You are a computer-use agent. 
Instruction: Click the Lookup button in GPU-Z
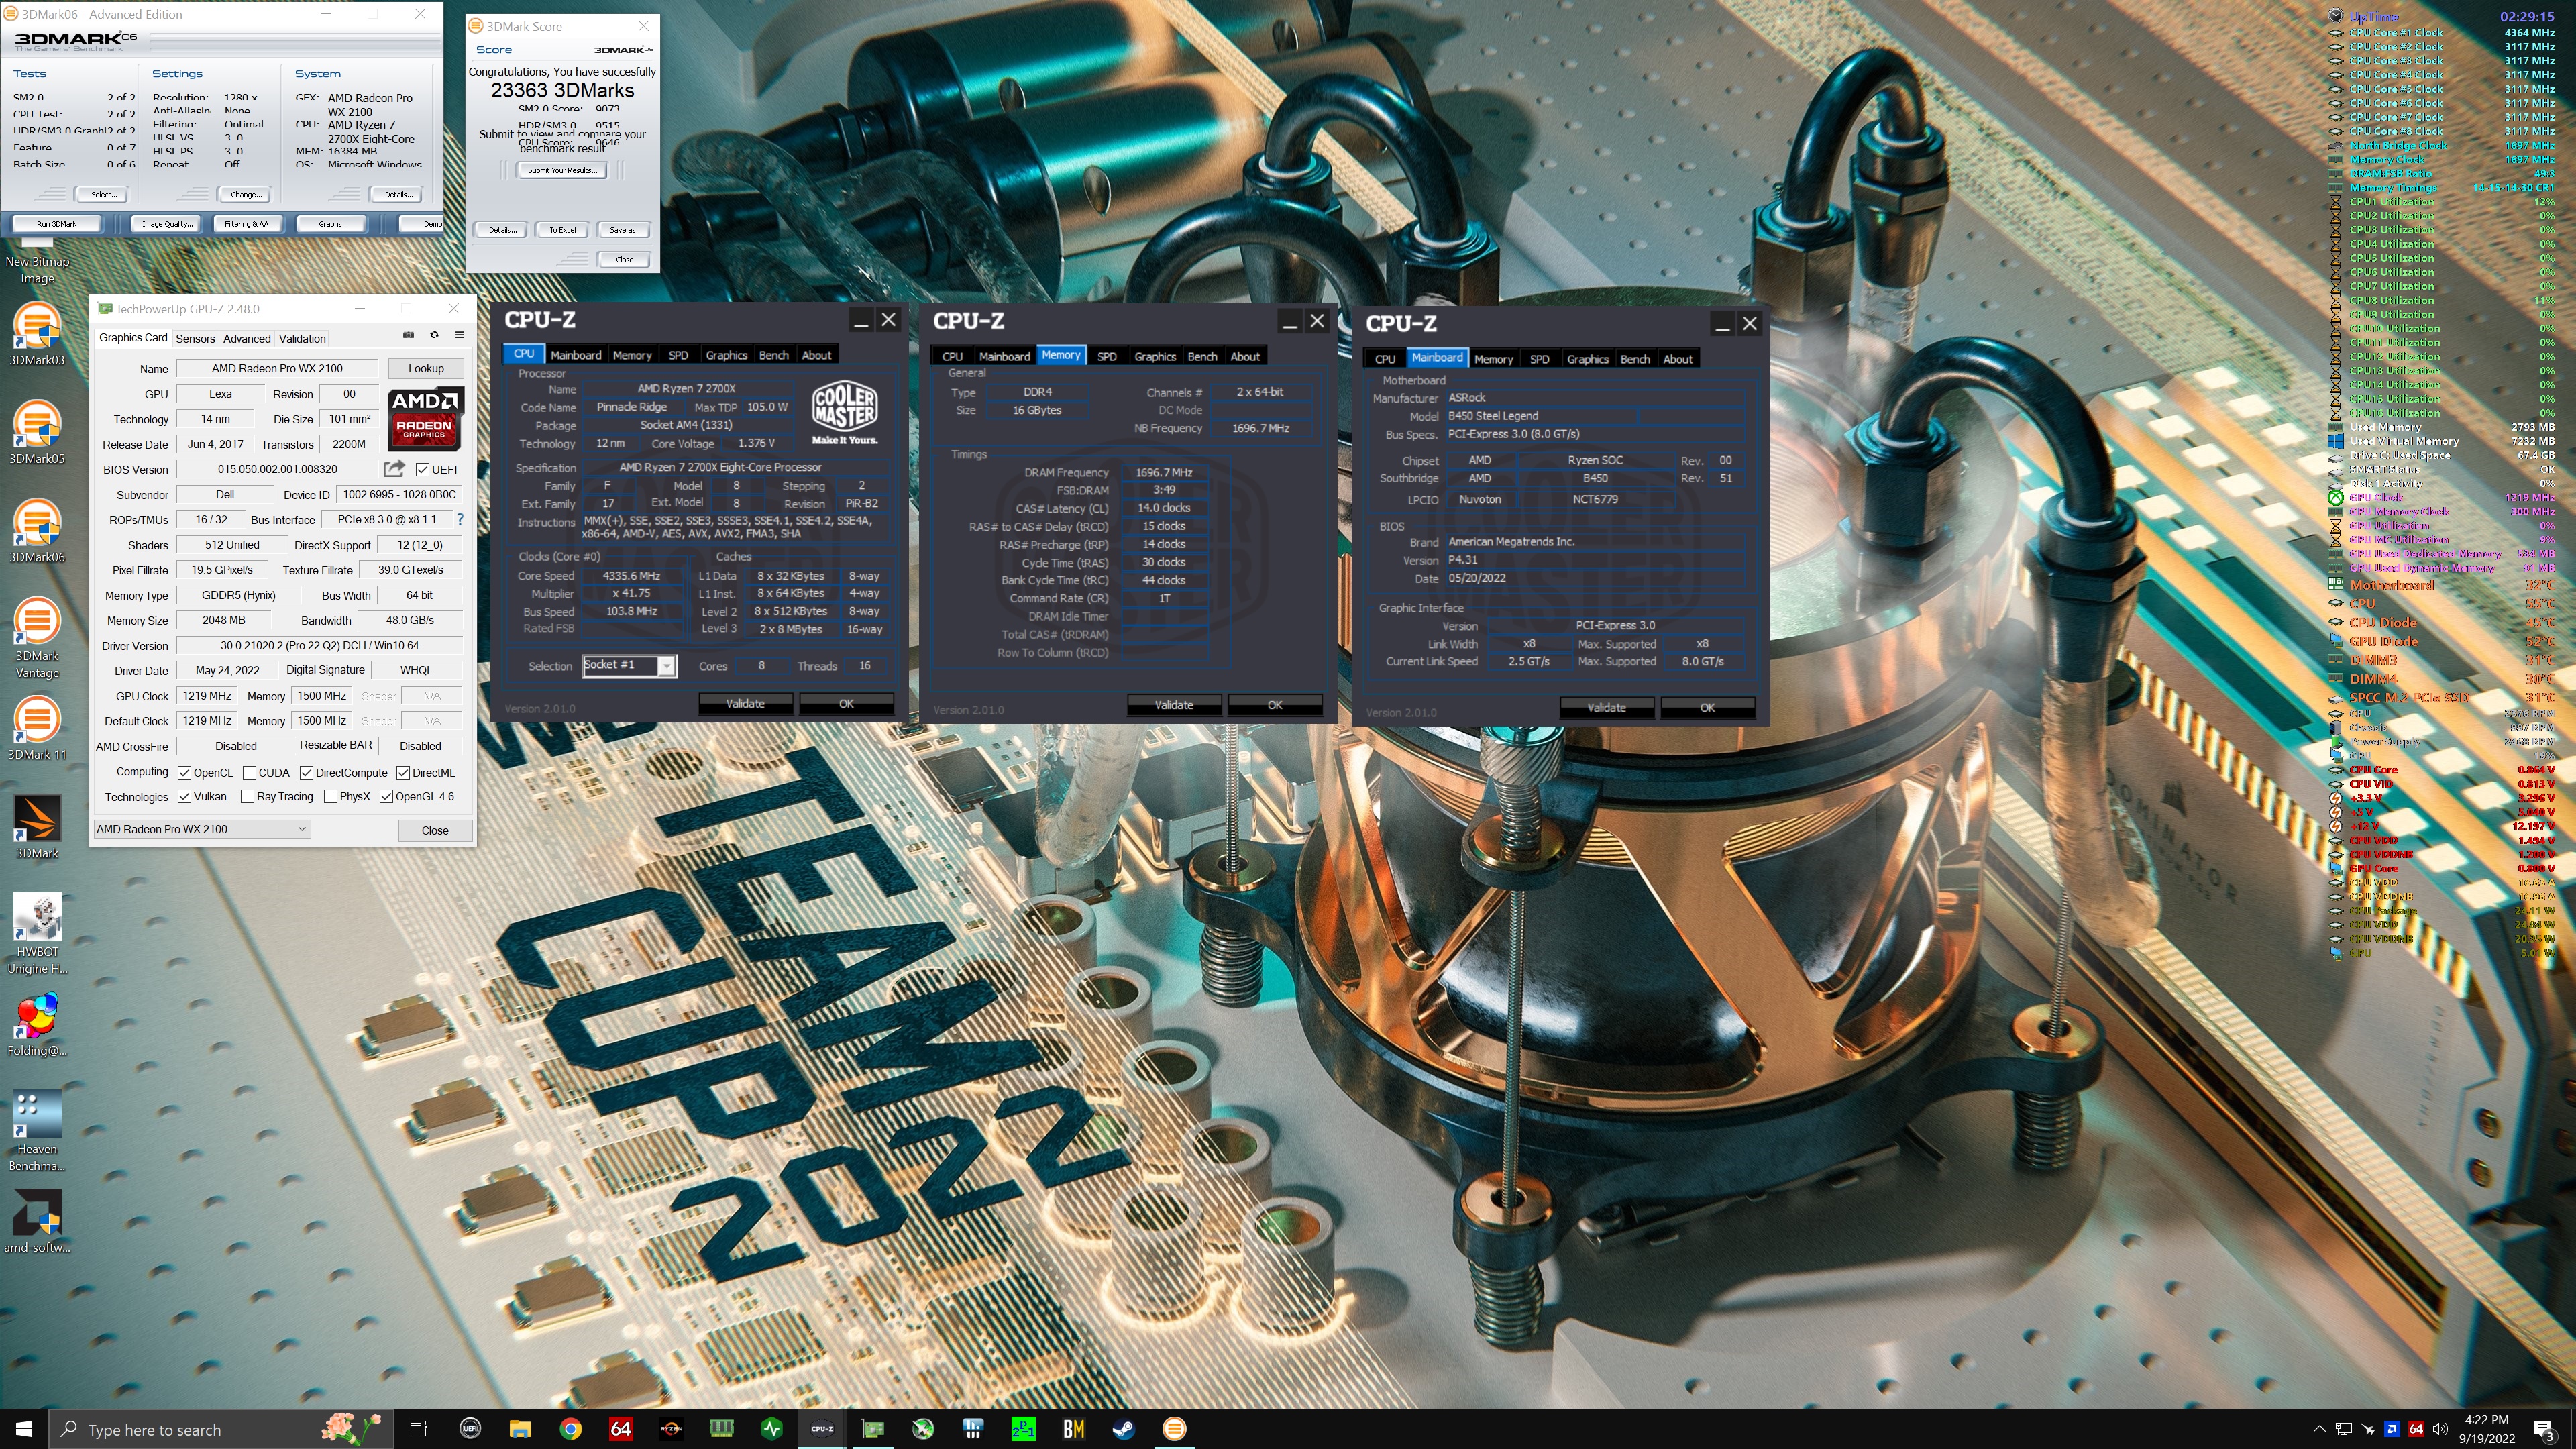coord(426,369)
